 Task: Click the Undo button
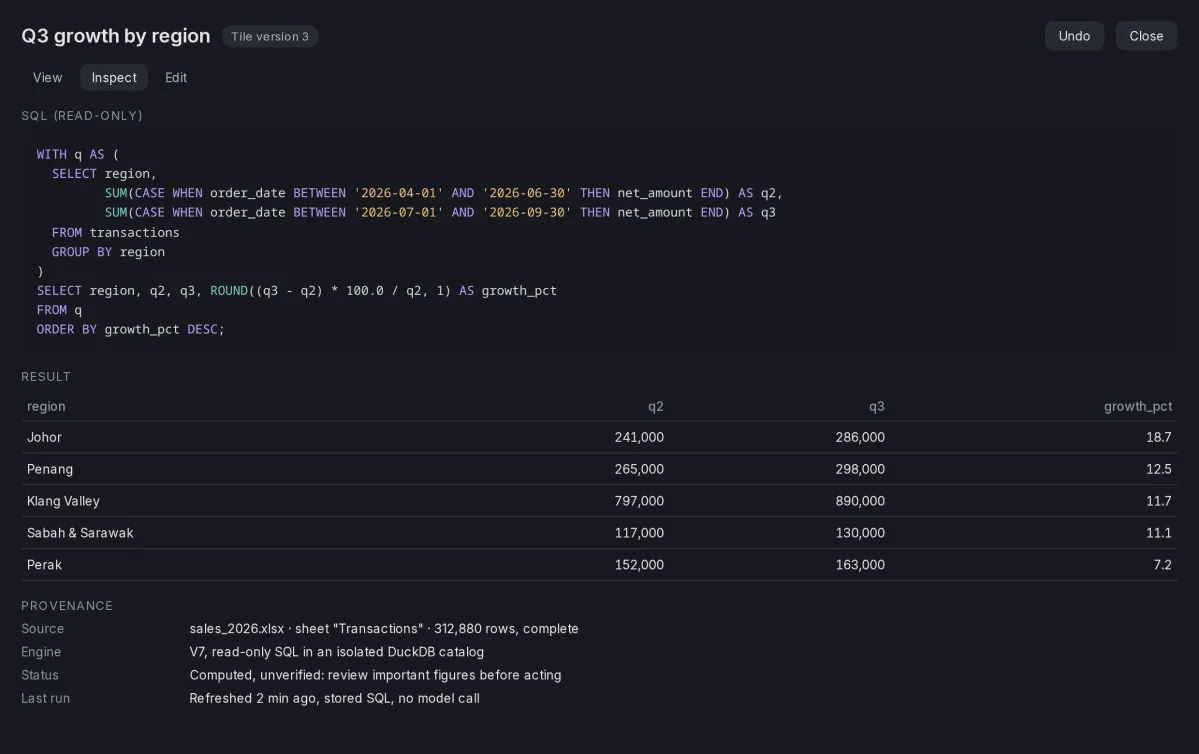point(1074,36)
